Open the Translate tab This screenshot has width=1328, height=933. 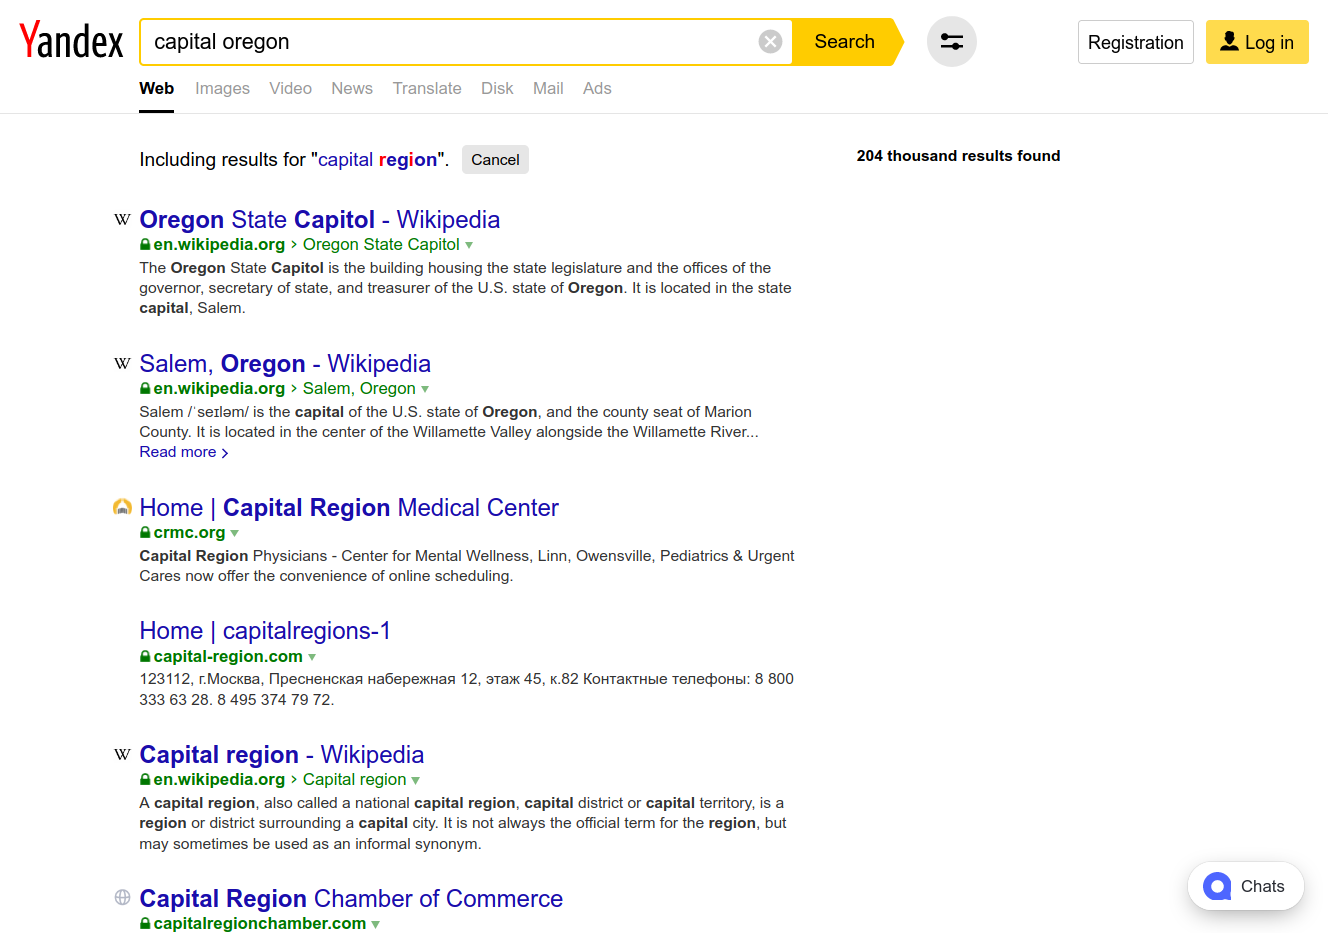pyautogui.click(x=427, y=88)
